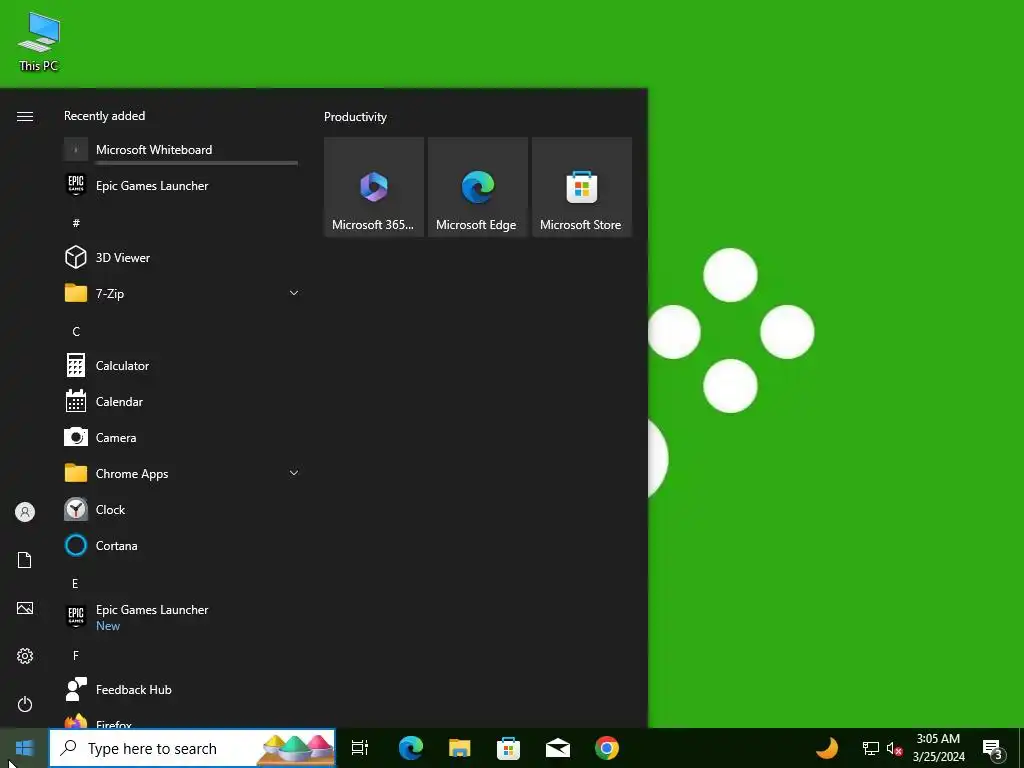
Task: Open 3D Viewer app
Action: (180, 257)
